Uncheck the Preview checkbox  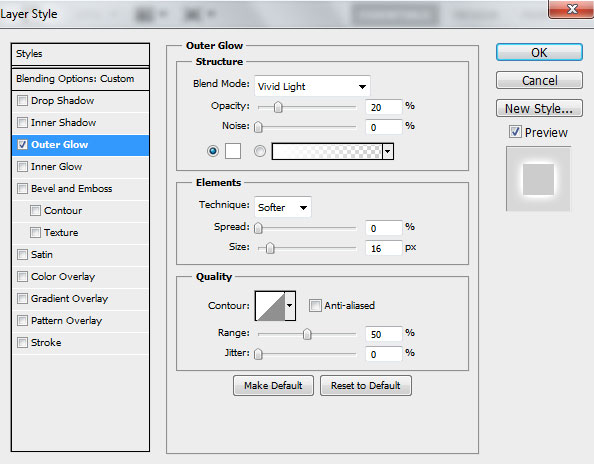tap(515, 132)
